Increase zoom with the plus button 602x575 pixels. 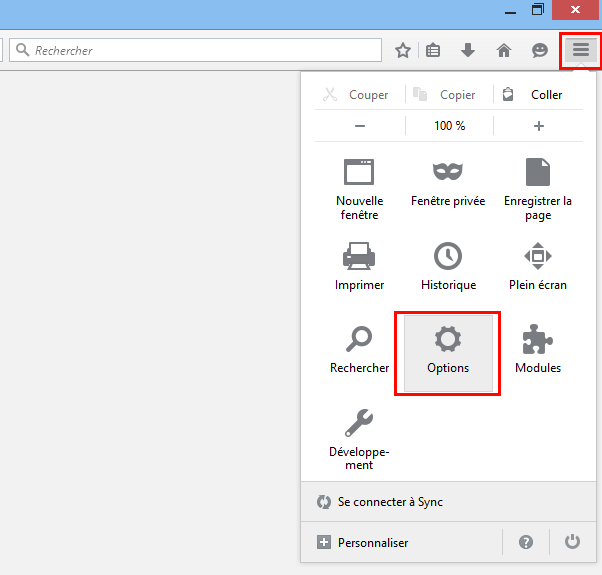pos(538,126)
